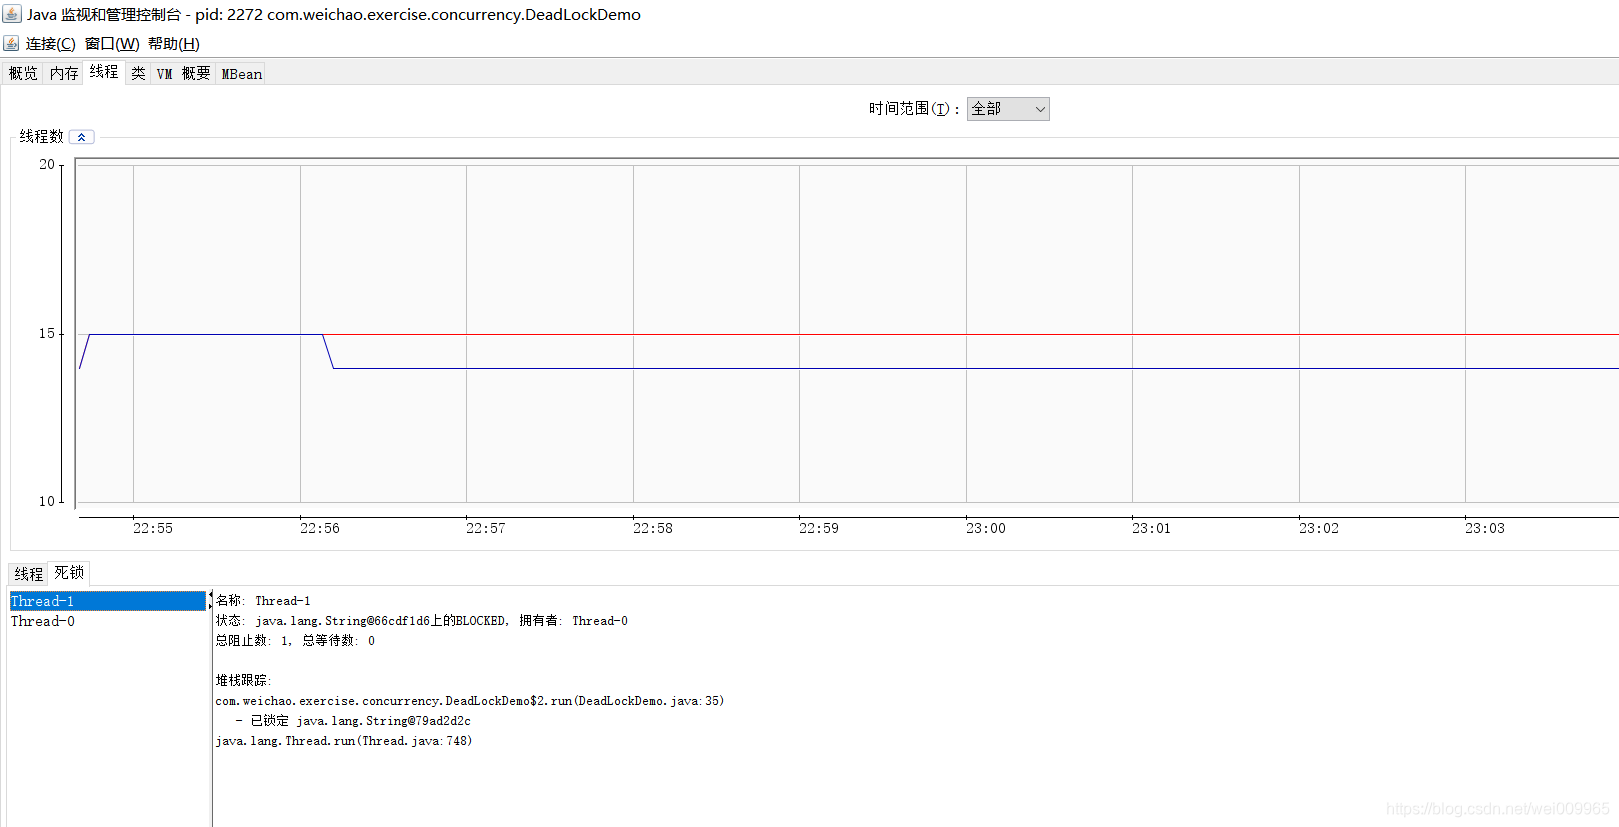Select Thread-1 in the deadlock list
Viewport: 1619px width, 827px height.
point(108,601)
